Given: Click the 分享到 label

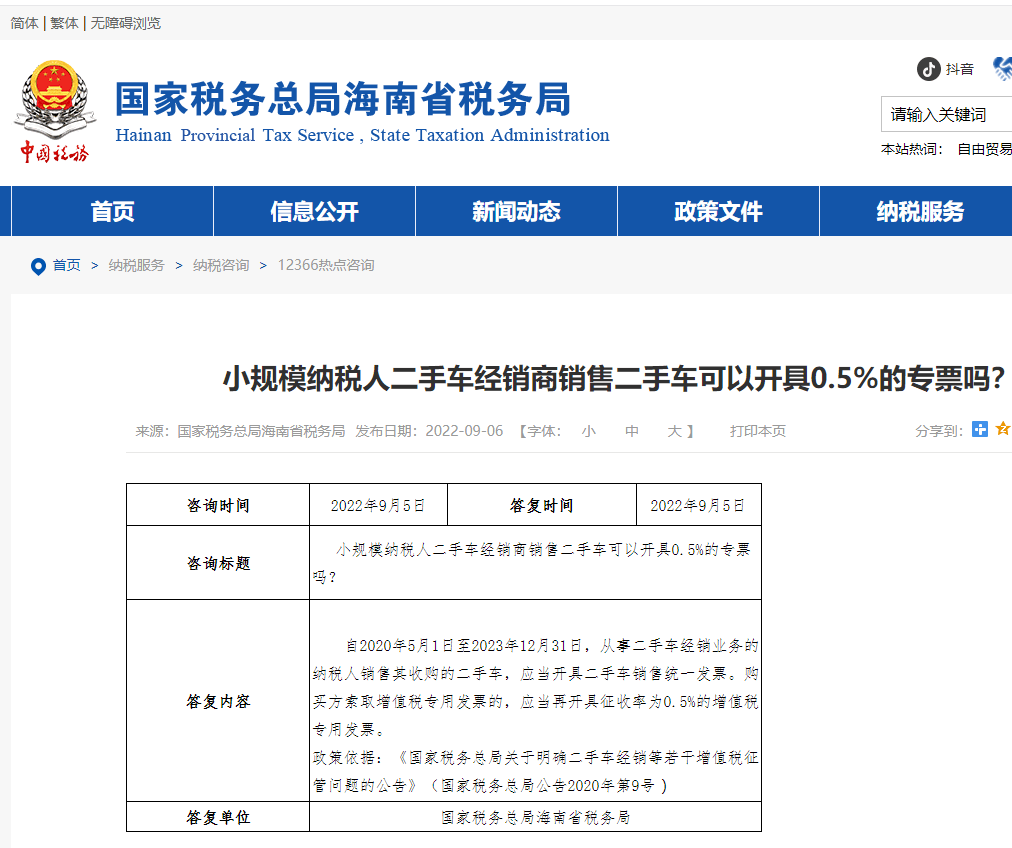Looking at the screenshot, I should point(939,431).
